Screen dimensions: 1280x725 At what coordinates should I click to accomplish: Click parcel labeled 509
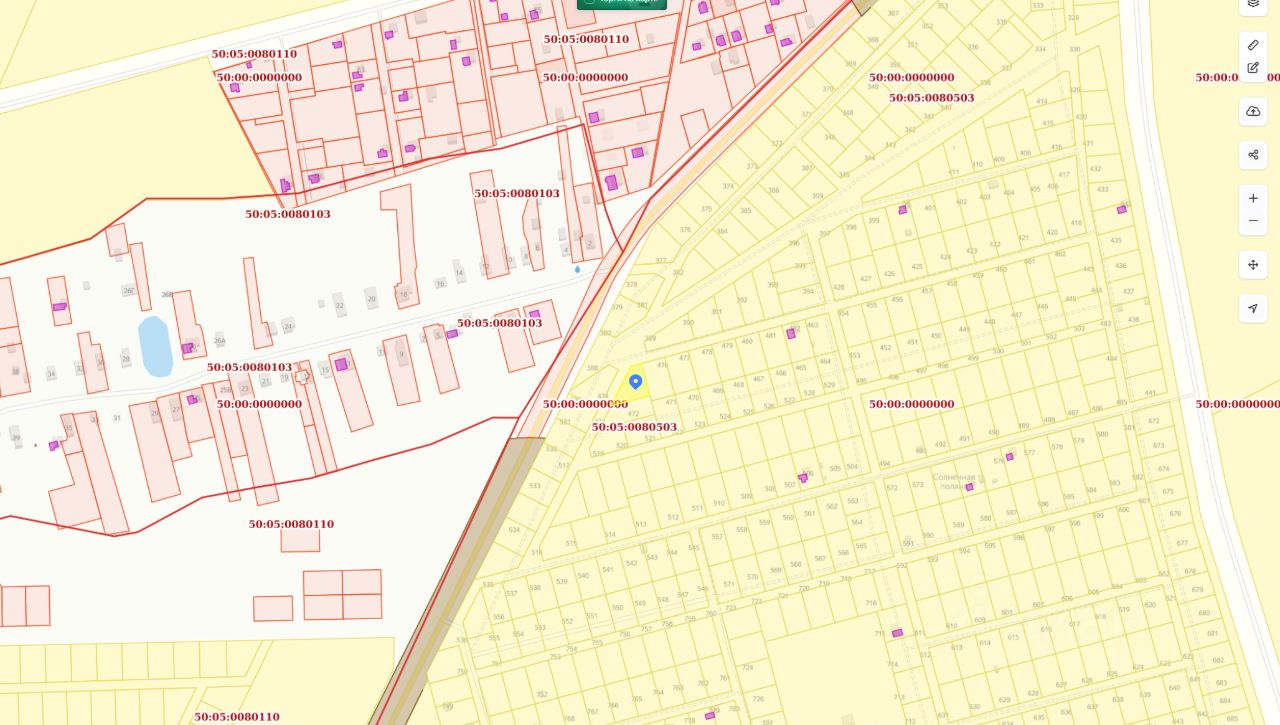(746, 497)
